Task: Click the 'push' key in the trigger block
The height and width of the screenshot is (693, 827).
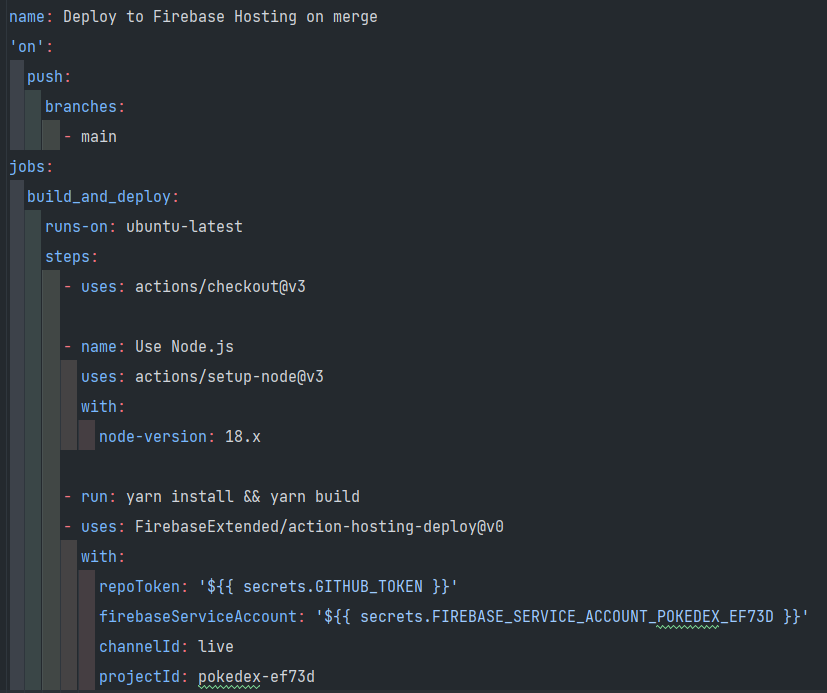Action: click(x=45, y=77)
